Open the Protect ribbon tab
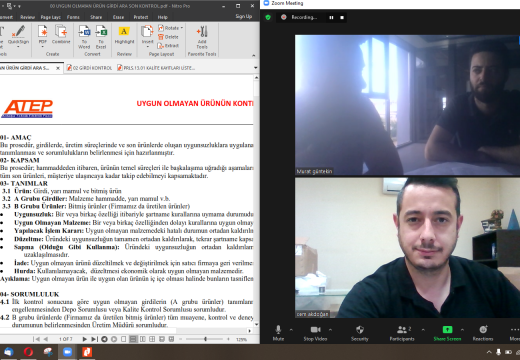The height and width of the screenshot is (360, 520). (141, 17)
